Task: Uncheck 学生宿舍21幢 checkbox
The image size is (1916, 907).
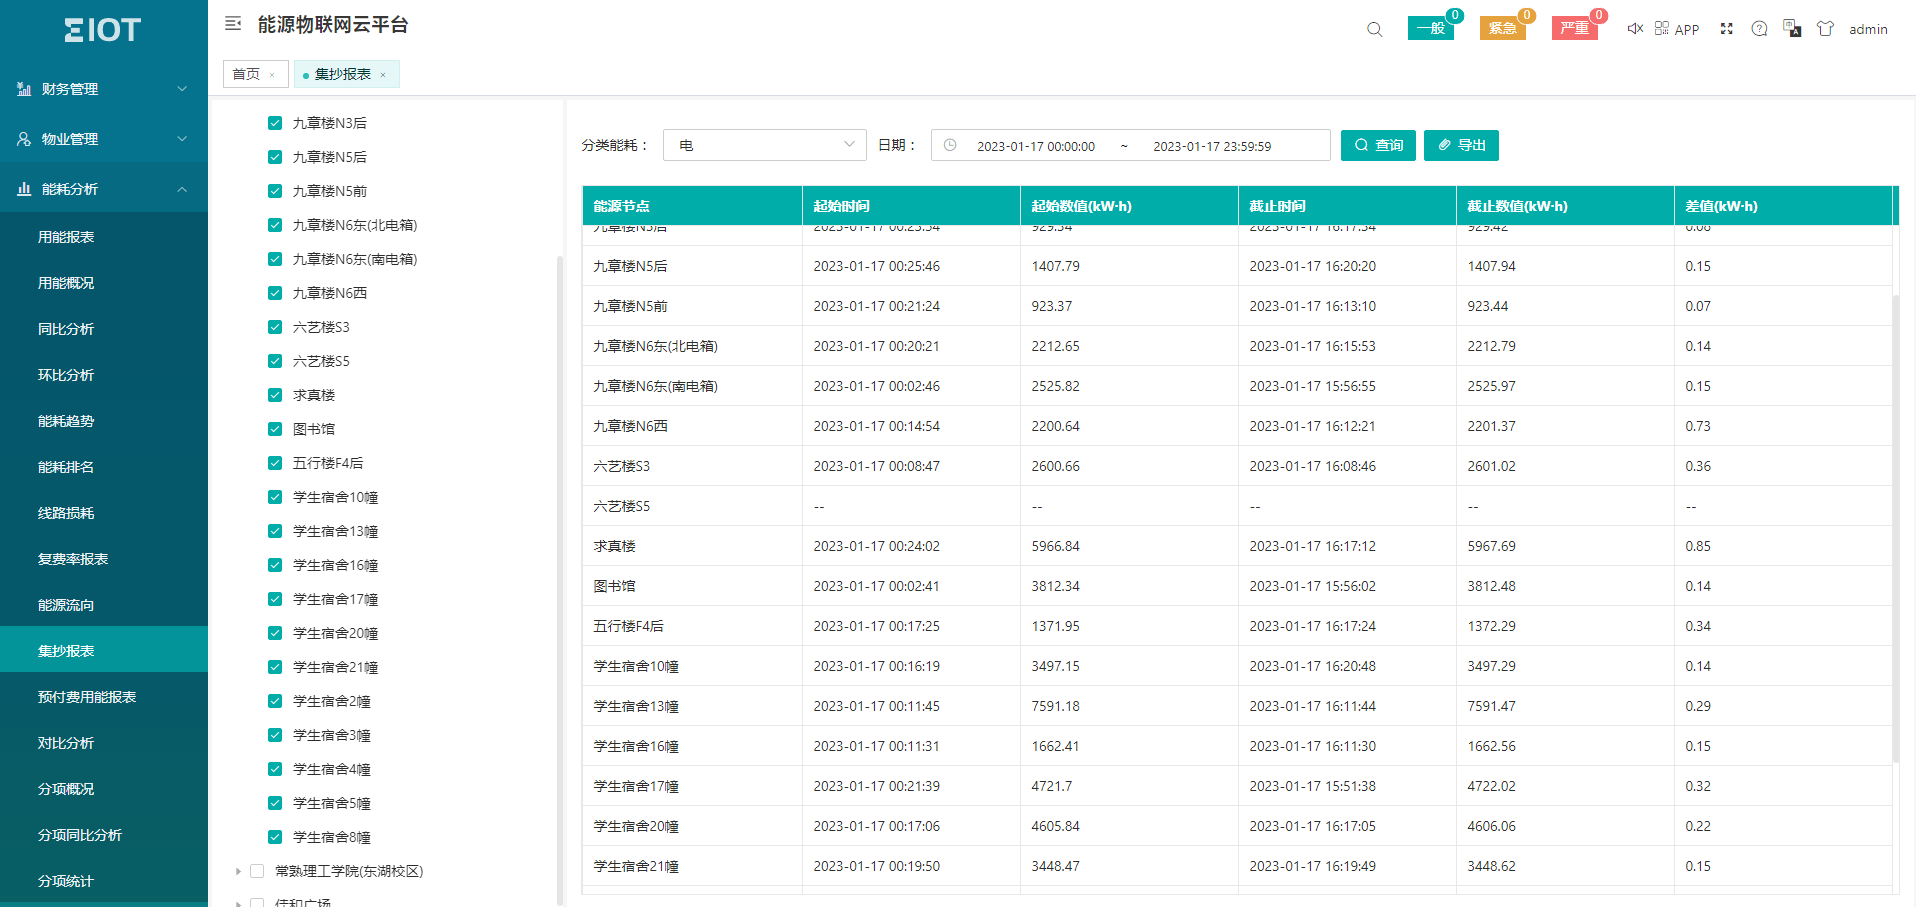Action: (275, 667)
